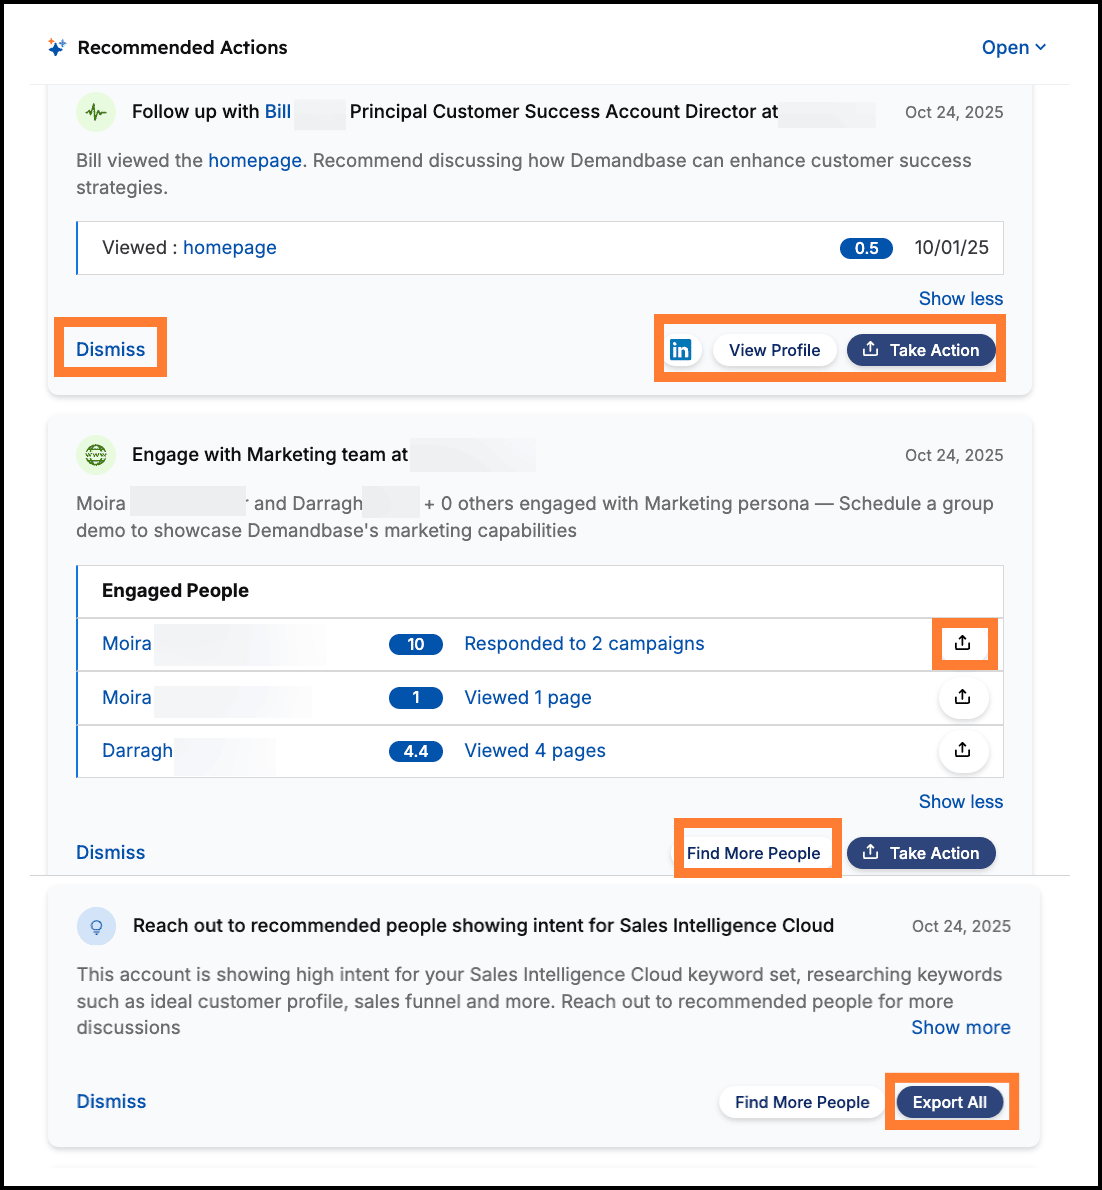1102x1190 pixels.
Task: Open the Responded to 2 campaigns link
Action: tap(584, 643)
